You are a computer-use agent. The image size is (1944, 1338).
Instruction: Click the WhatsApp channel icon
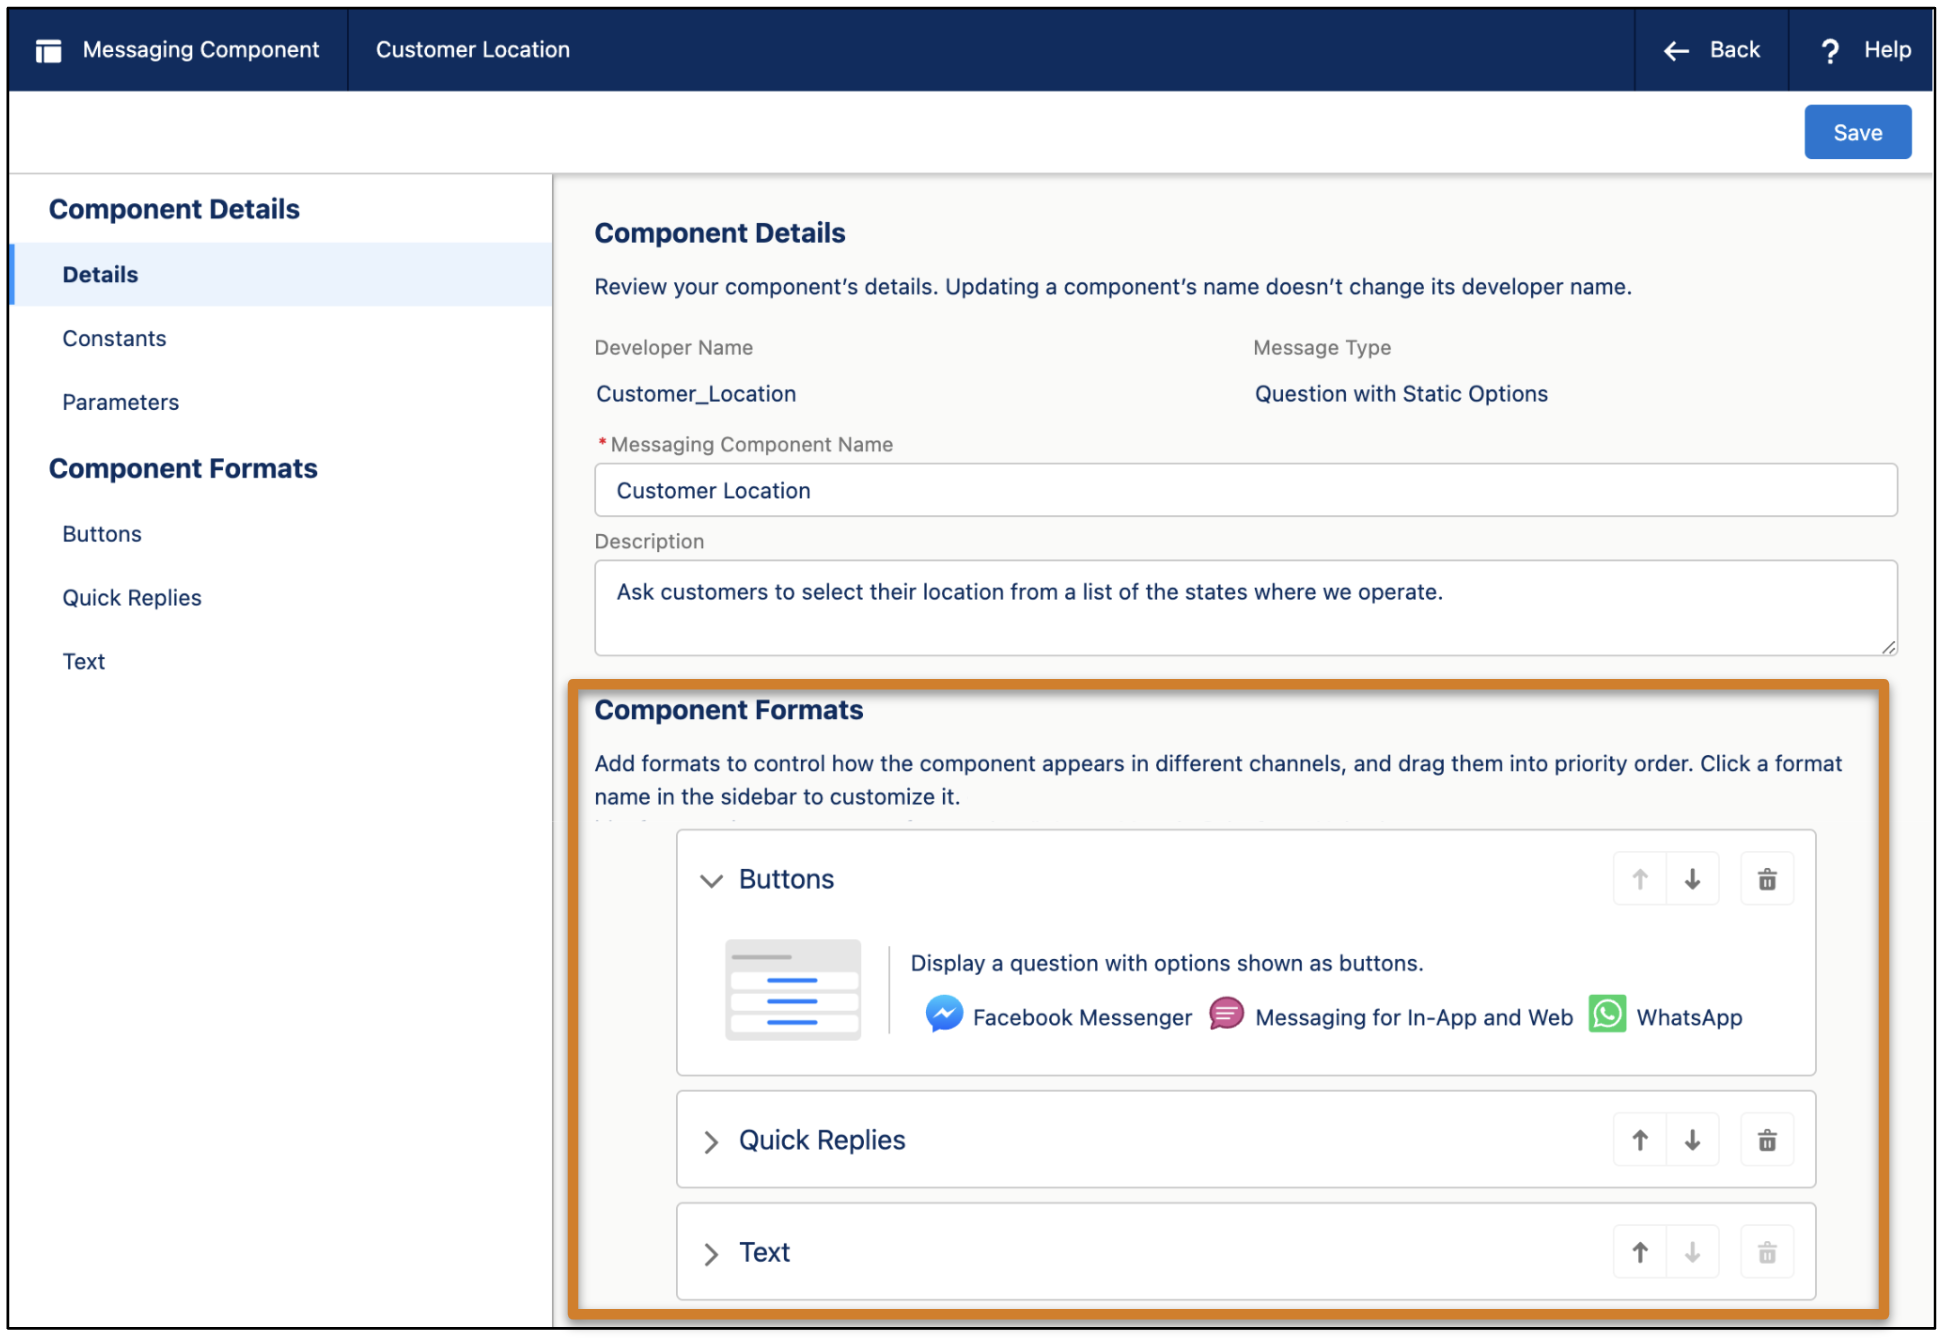(1607, 1014)
